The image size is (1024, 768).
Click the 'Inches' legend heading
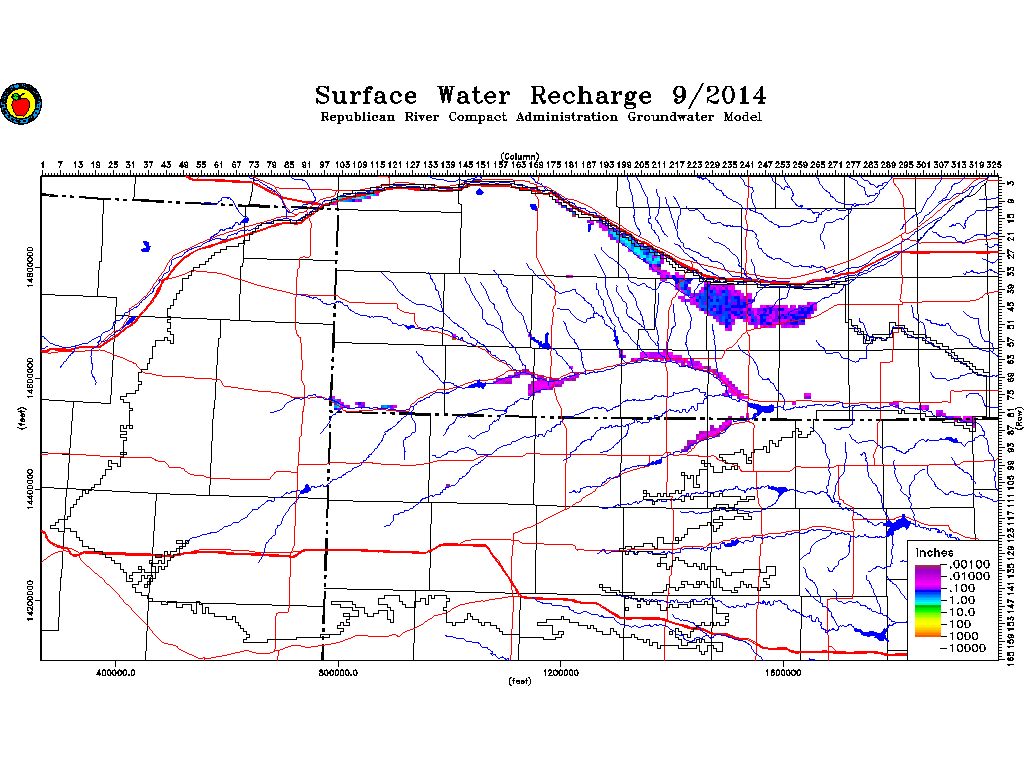(x=933, y=553)
